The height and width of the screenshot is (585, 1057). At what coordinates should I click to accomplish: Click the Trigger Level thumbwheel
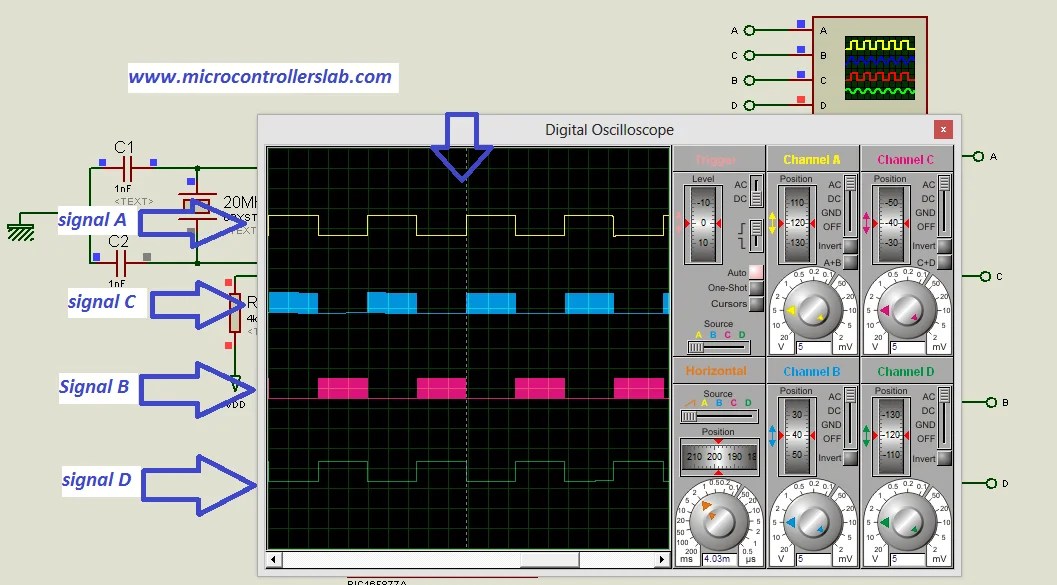(703, 224)
